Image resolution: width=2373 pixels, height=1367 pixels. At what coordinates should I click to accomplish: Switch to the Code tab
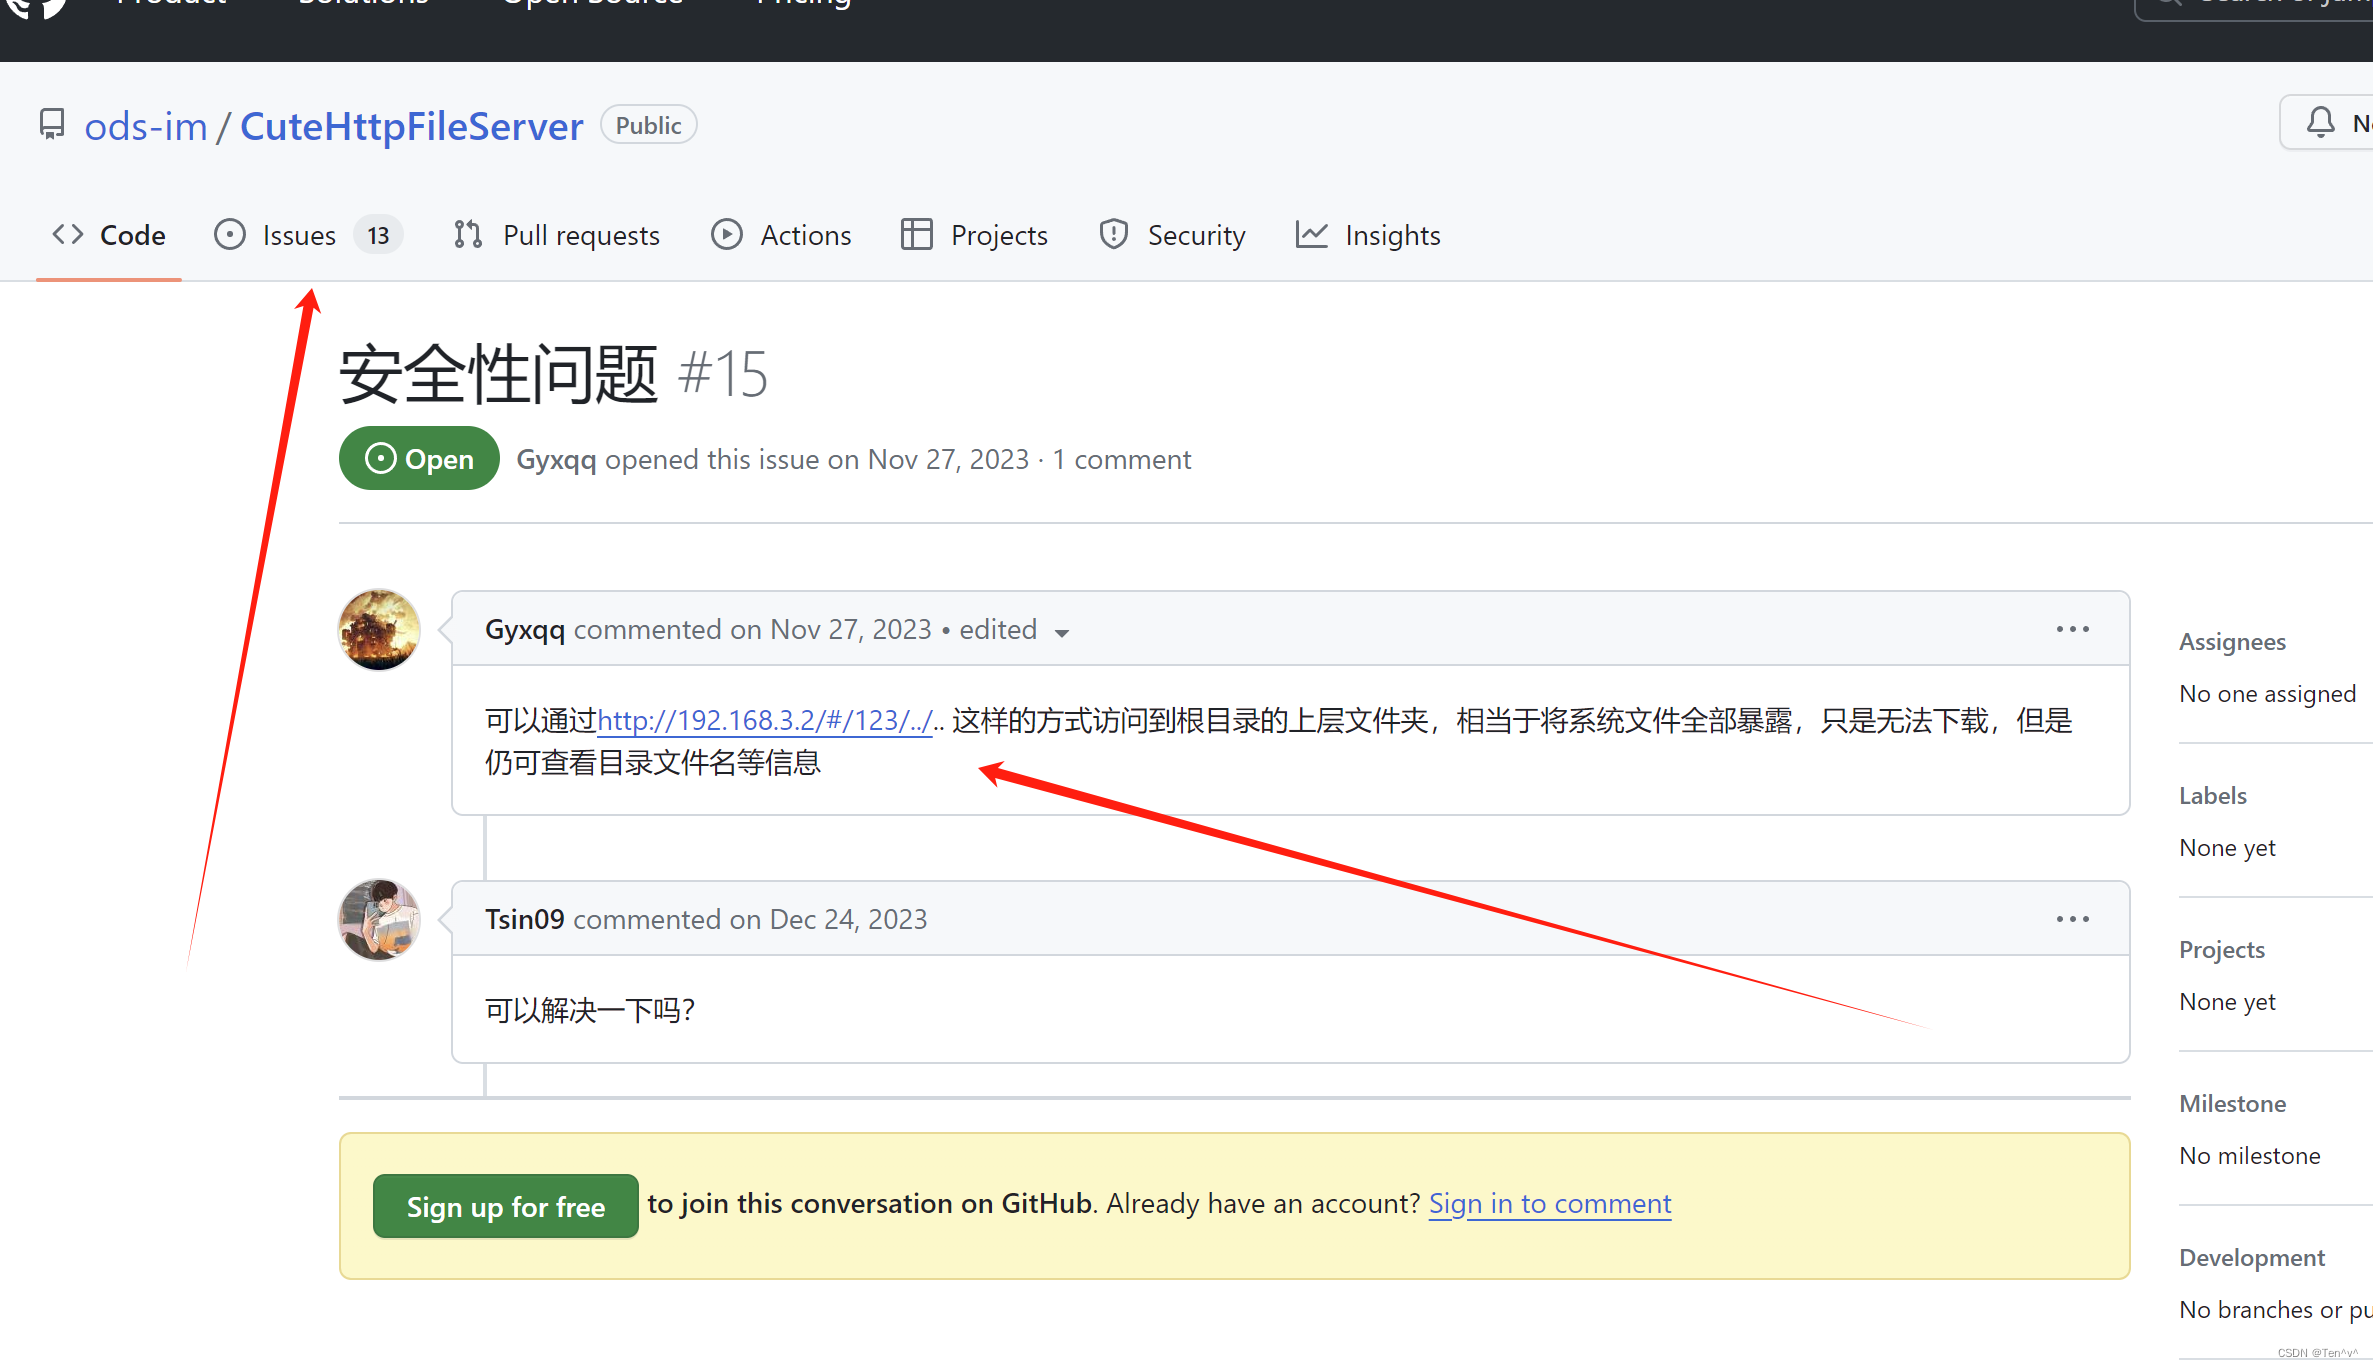109,235
